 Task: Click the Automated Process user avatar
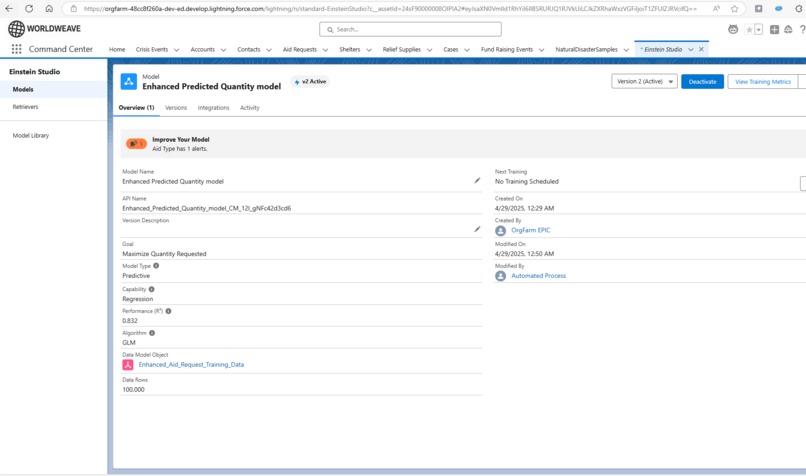click(501, 276)
